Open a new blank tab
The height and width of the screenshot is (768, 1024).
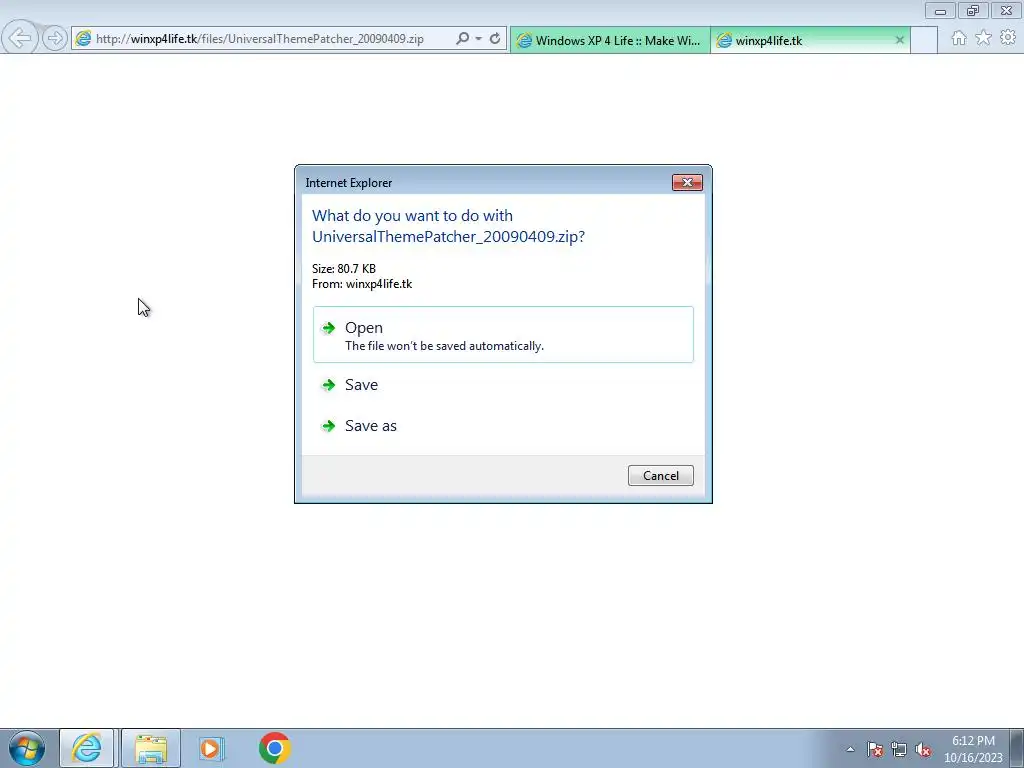point(923,40)
